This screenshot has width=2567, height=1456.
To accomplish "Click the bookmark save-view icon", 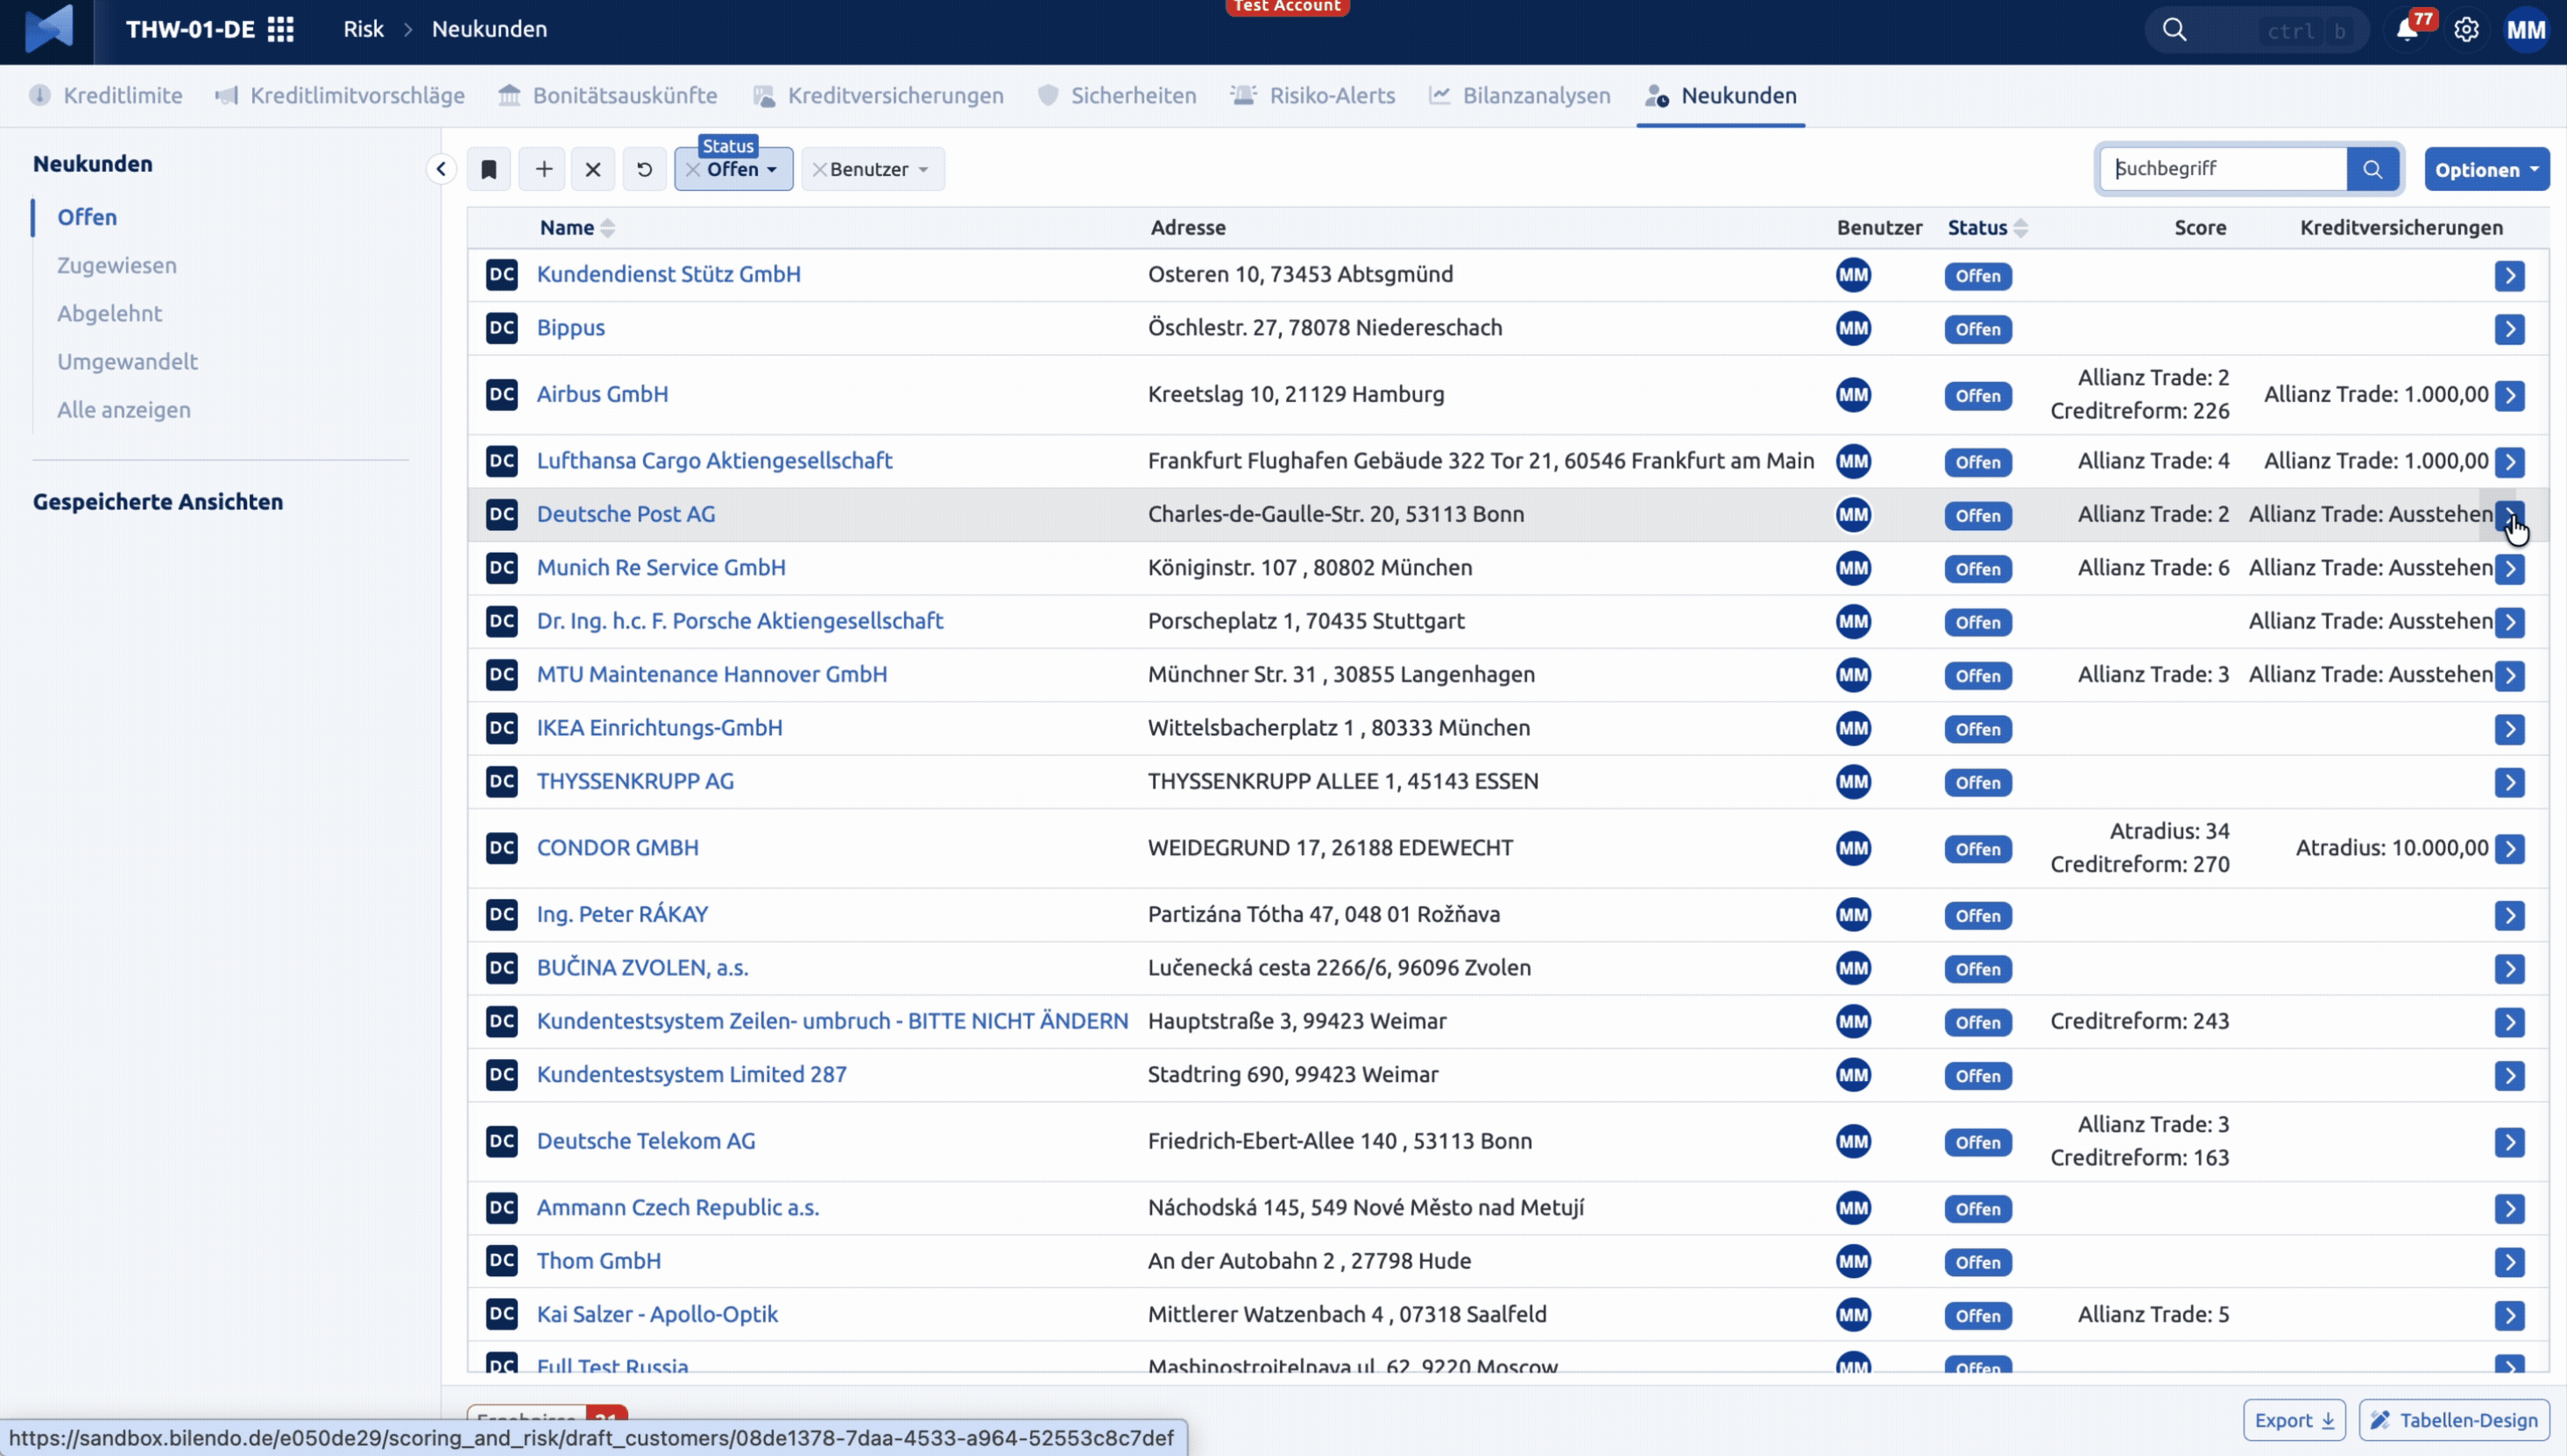I will click(x=489, y=169).
